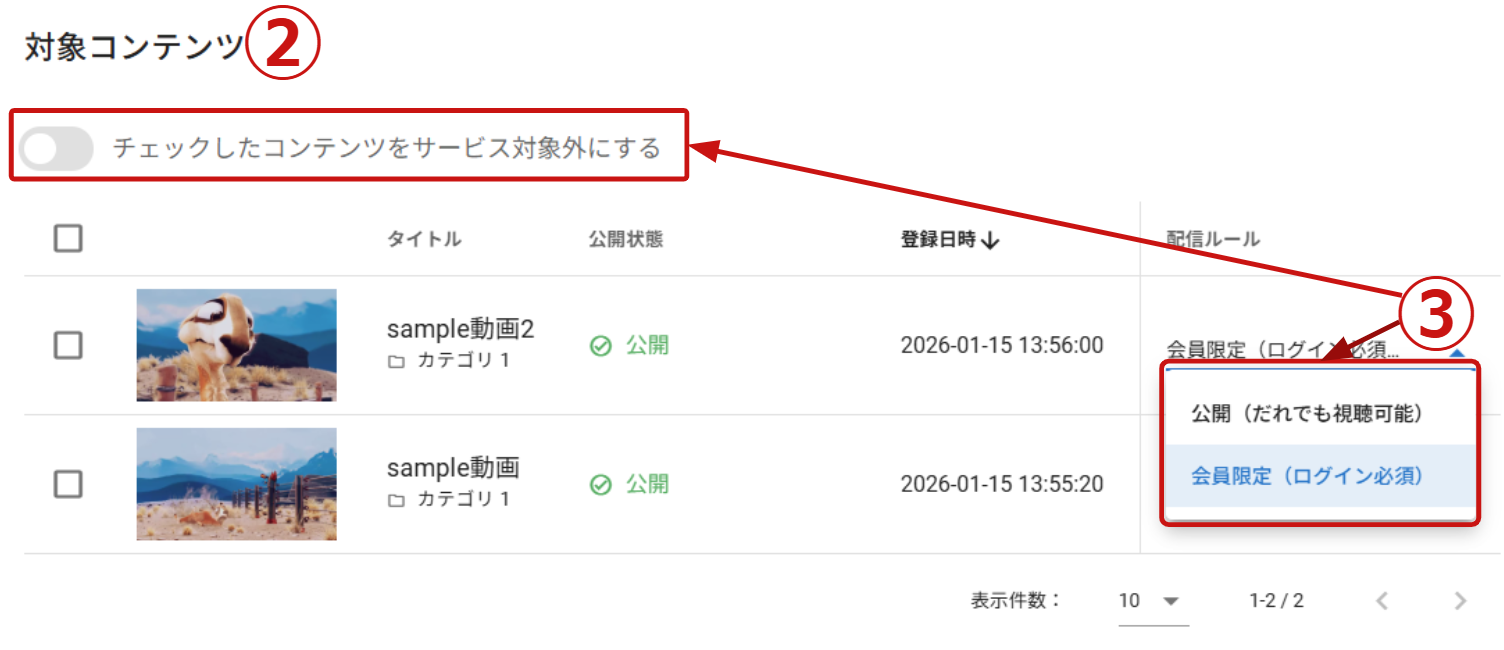Open the sample動画2 thumbnail
1504x650 pixels.
click(x=236, y=345)
